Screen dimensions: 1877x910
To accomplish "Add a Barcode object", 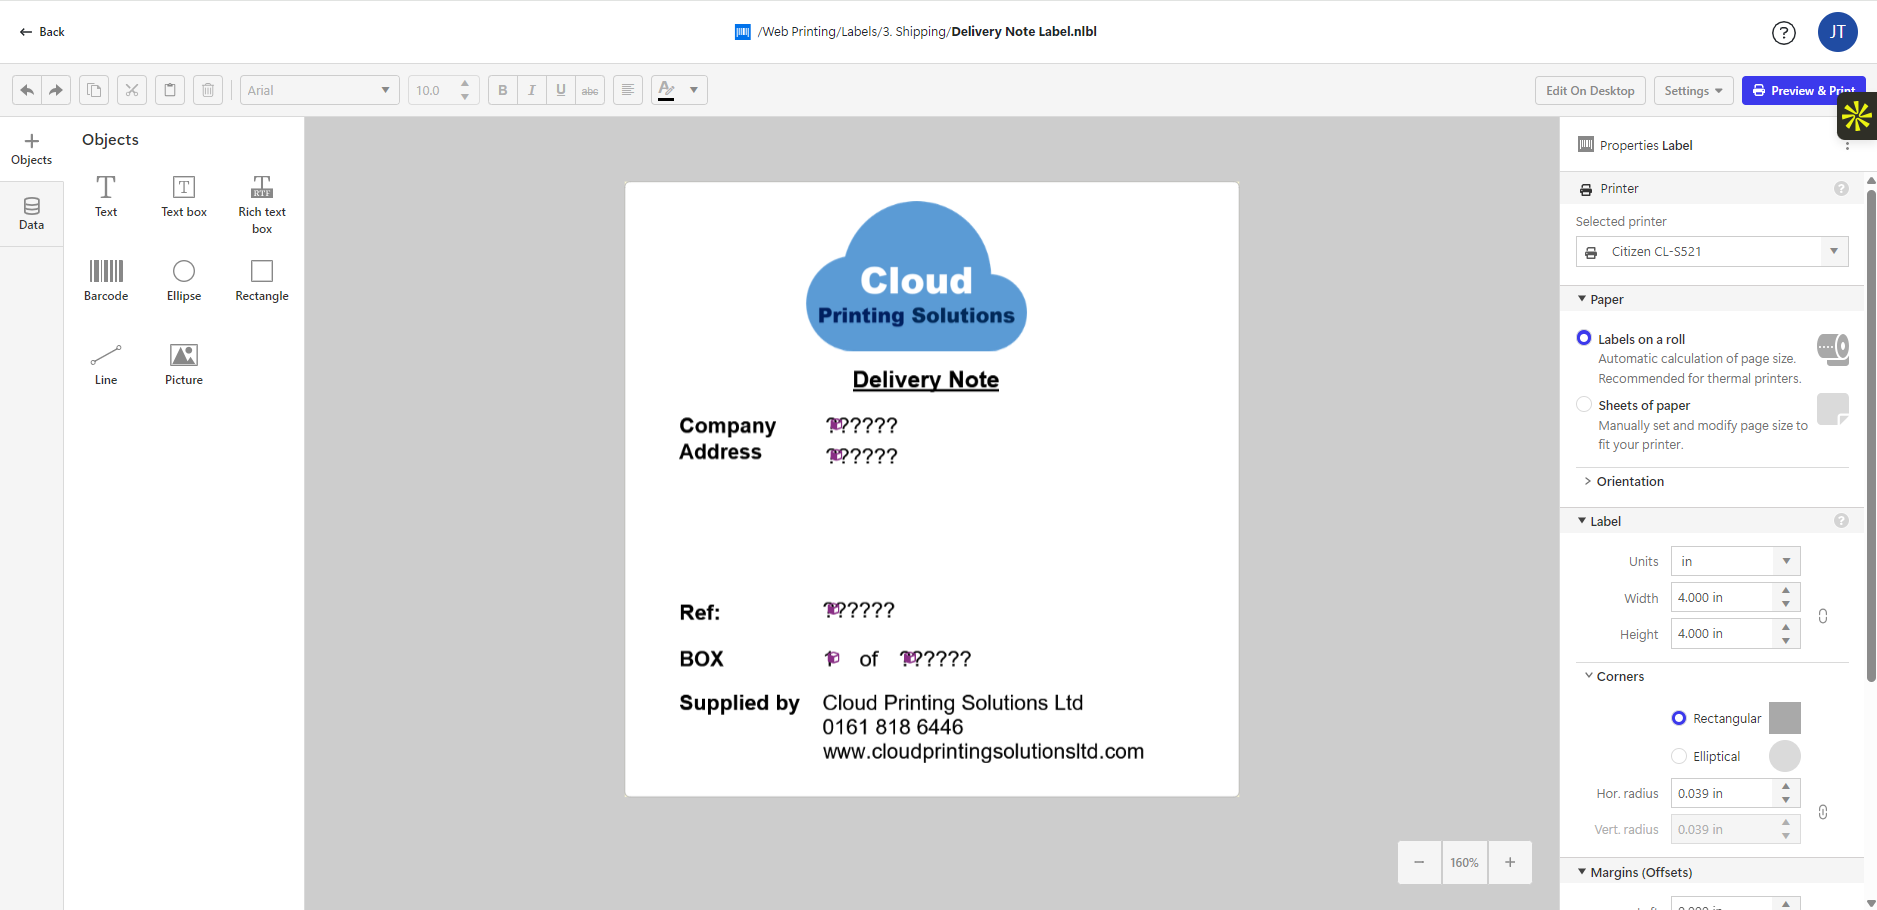I will tap(106, 280).
